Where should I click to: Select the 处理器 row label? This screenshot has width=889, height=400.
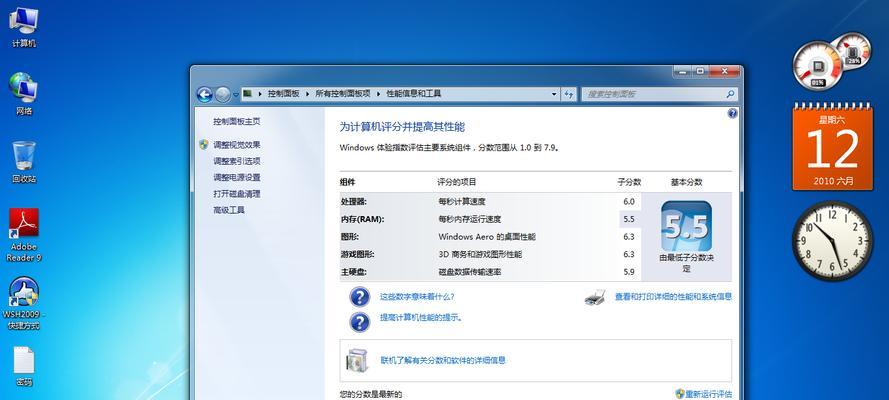(x=354, y=201)
